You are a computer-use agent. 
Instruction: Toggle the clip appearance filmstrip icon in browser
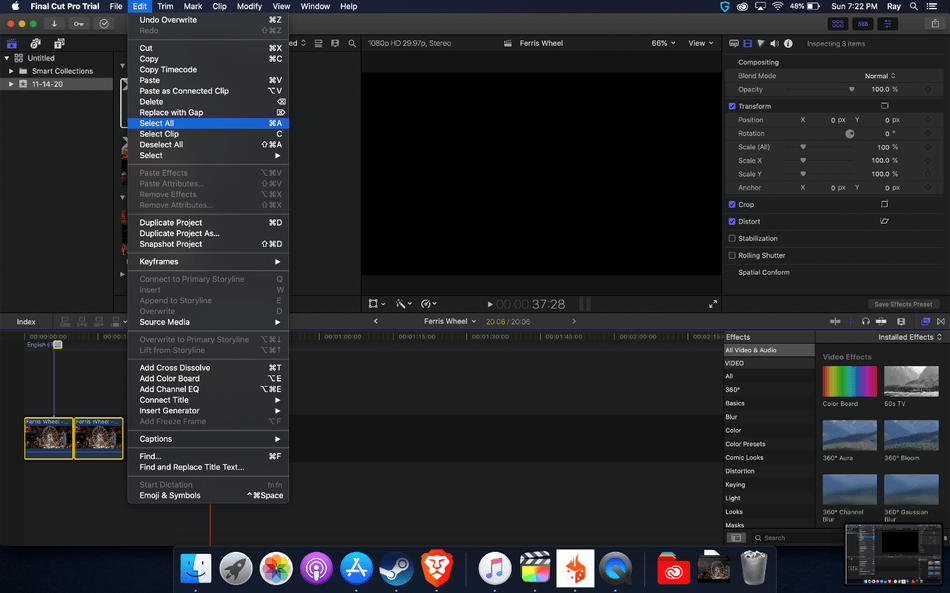pyautogui.click(x=334, y=44)
